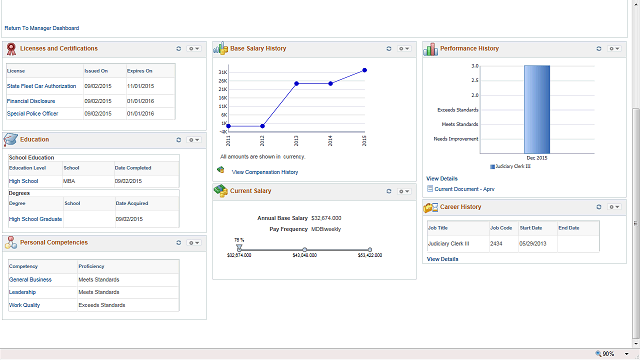Refresh the Current Salary pagelet
The width and height of the screenshot is (640, 360).
[389, 191]
